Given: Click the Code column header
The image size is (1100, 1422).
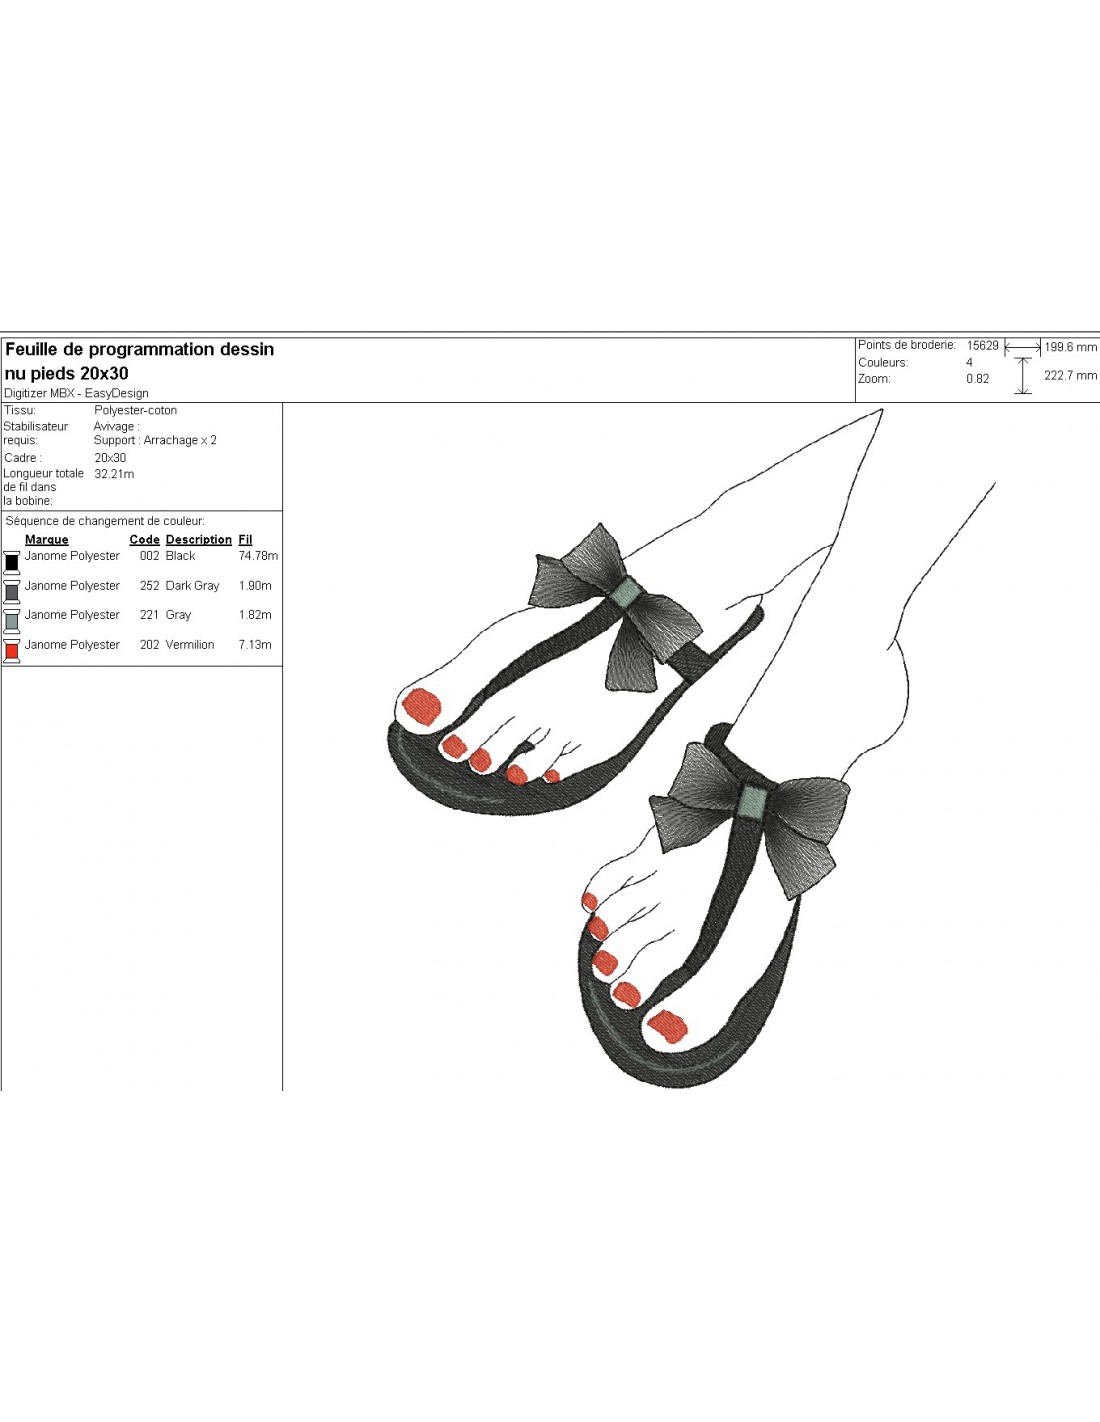Looking at the screenshot, I should (144, 540).
